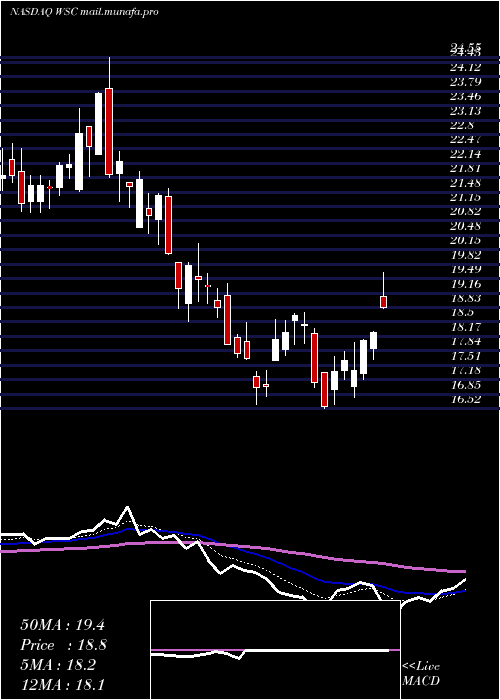Pick the 22.8 price axis label
The height and width of the screenshot is (700, 500).
462,125
